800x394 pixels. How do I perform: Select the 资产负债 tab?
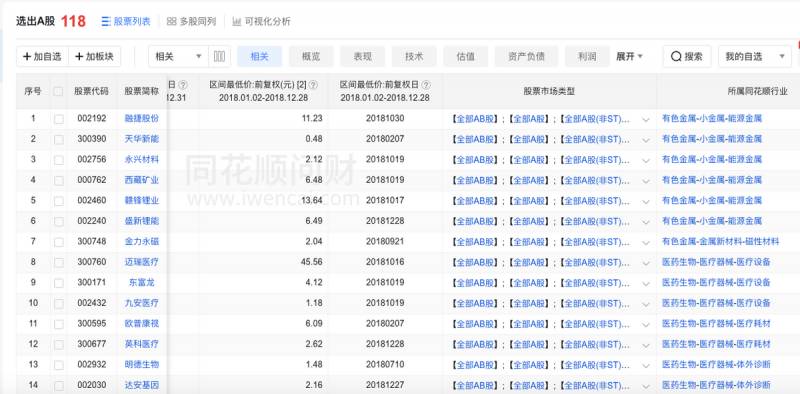[x=526, y=57]
